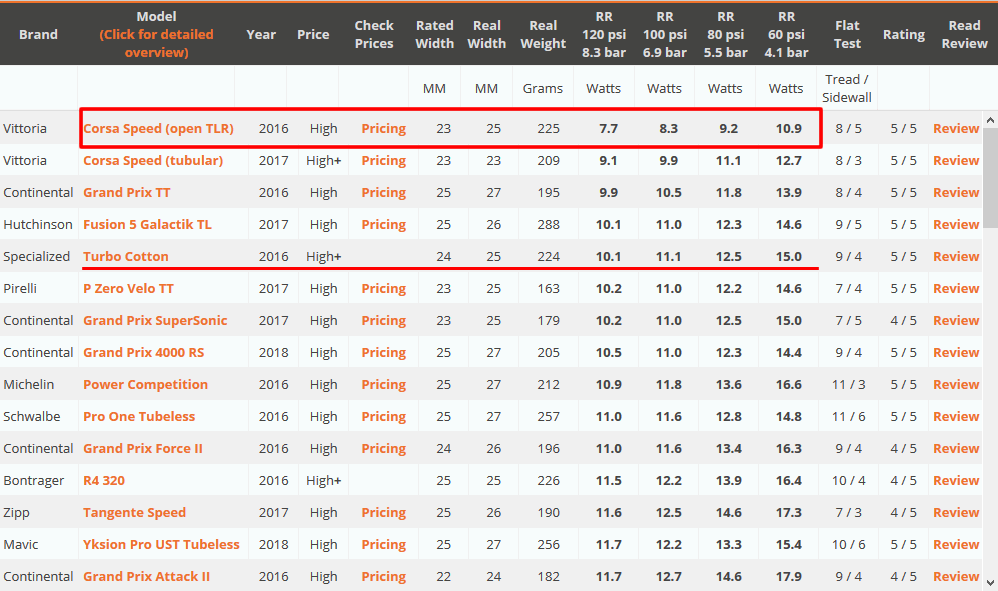Click the 11 / 3 flat test value

tap(848, 384)
